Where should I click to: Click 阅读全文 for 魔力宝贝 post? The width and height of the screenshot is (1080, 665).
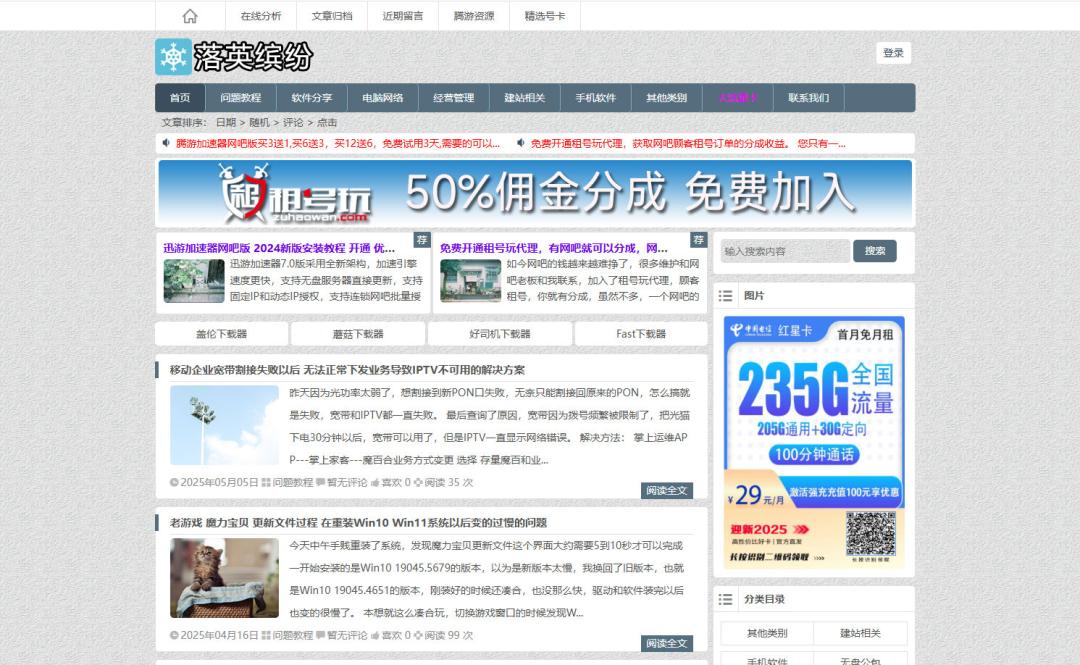pos(667,644)
